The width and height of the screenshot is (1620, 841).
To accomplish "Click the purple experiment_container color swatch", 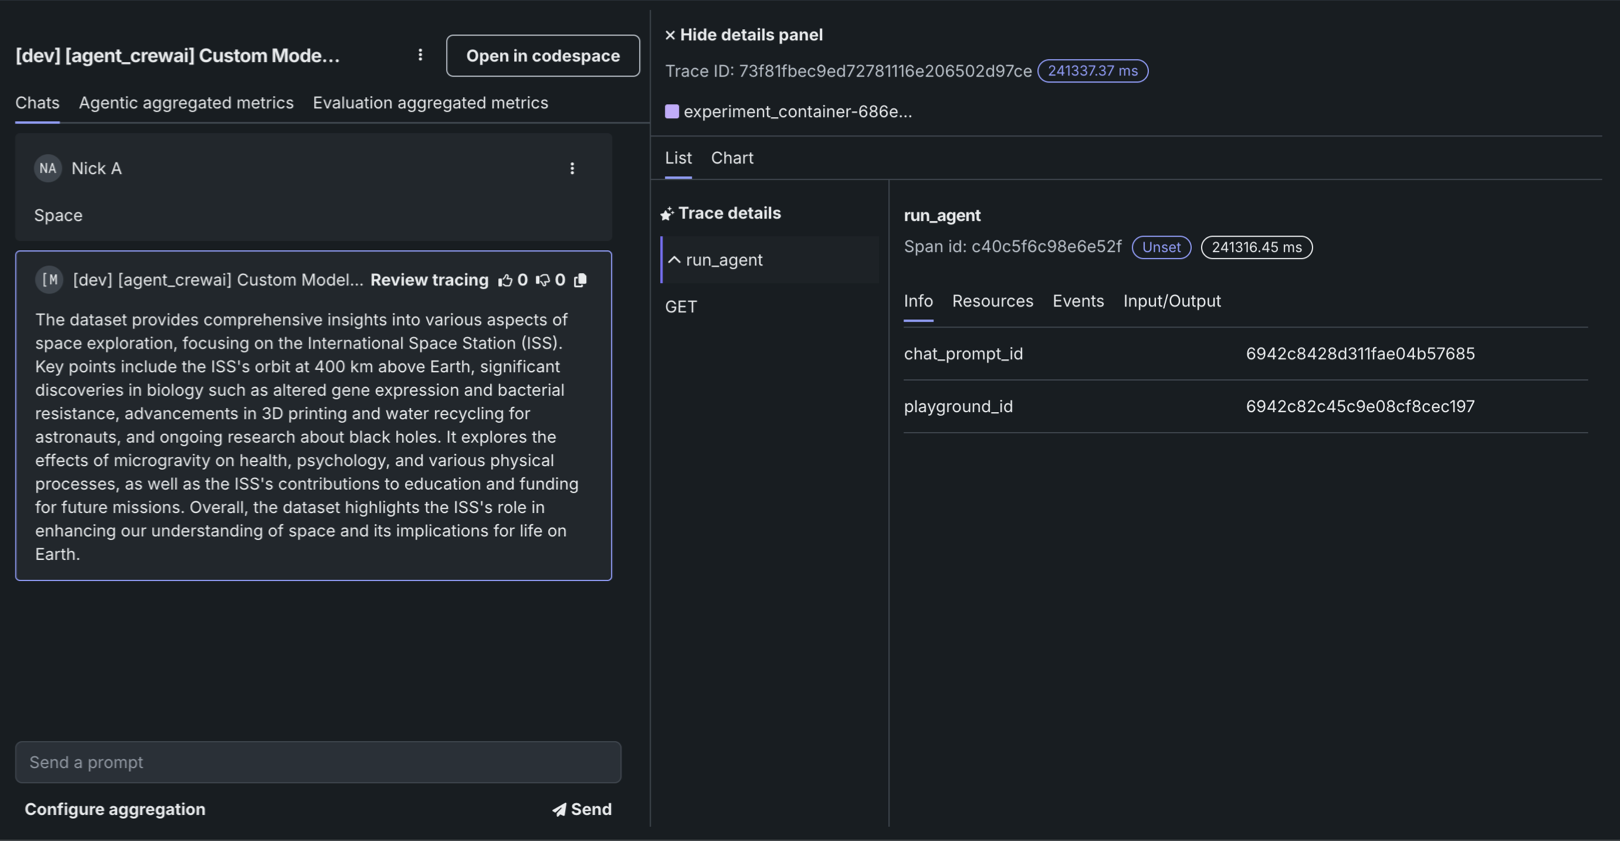I will click(x=672, y=112).
